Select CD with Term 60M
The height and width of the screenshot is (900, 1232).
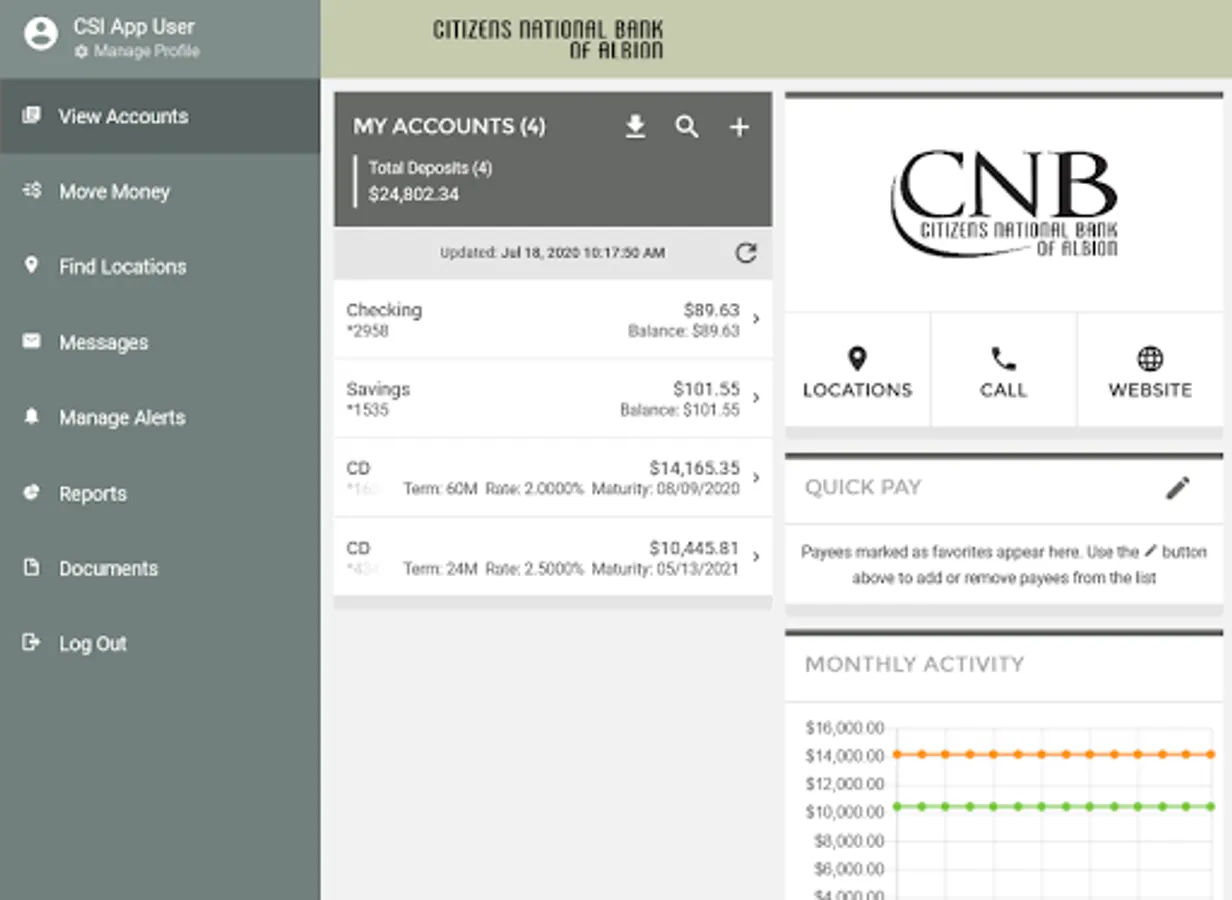click(553, 477)
